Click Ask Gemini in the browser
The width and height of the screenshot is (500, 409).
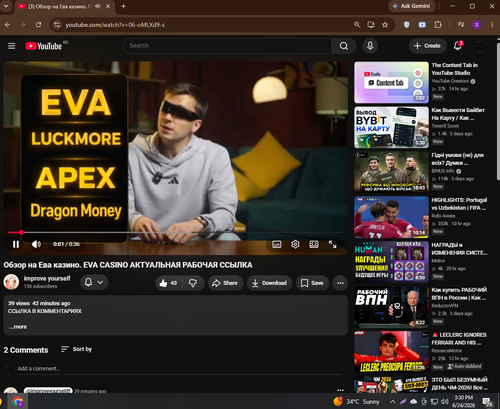411,6
